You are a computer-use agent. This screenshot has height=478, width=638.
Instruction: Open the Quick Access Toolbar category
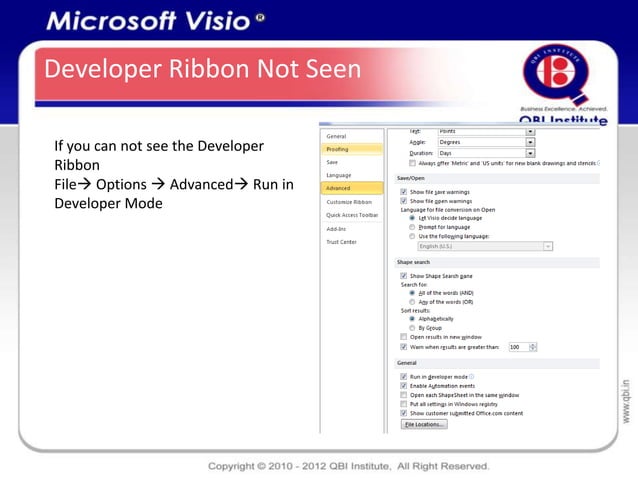[x=352, y=215]
